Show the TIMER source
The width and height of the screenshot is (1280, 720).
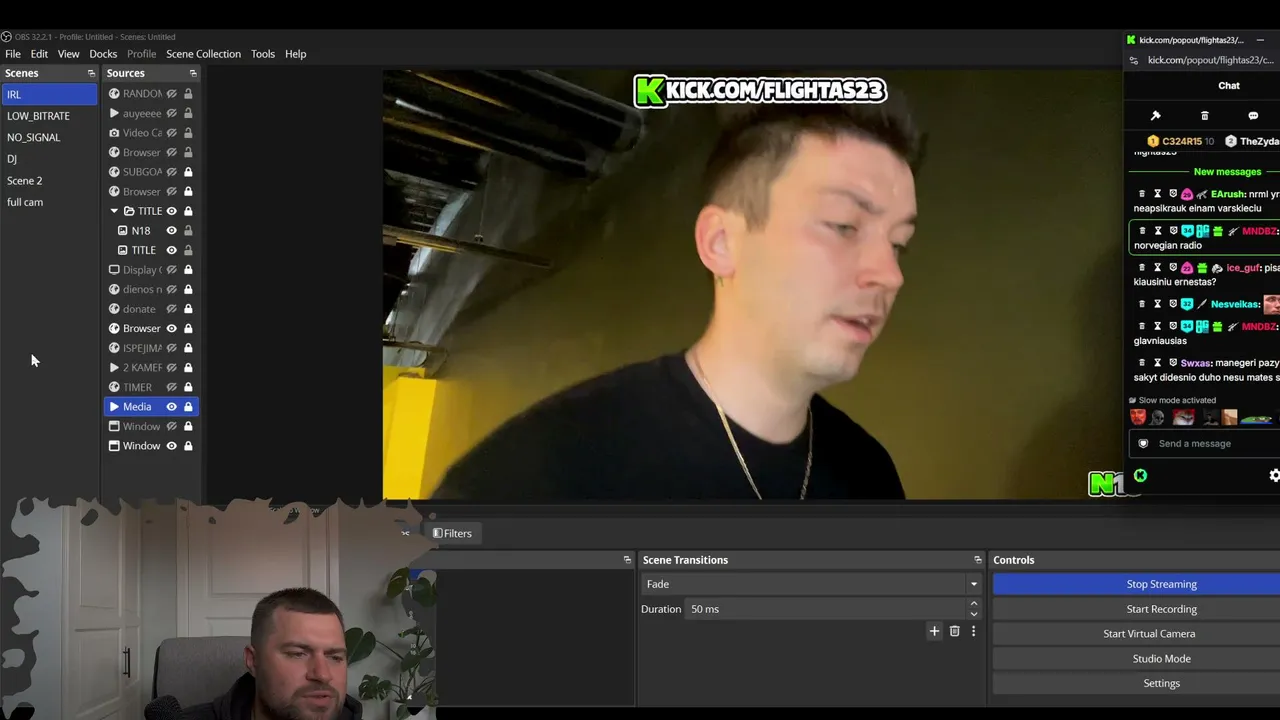172,387
